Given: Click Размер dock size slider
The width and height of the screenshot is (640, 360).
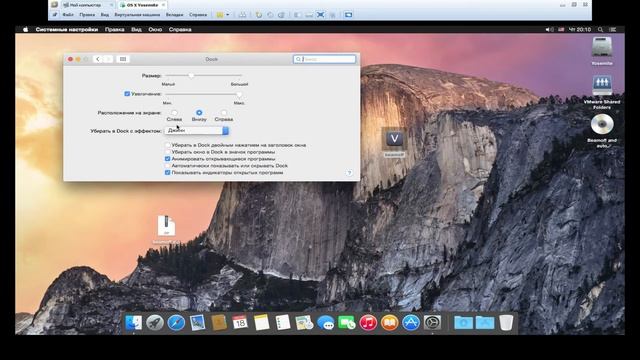Looking at the screenshot, I should coord(204,76).
